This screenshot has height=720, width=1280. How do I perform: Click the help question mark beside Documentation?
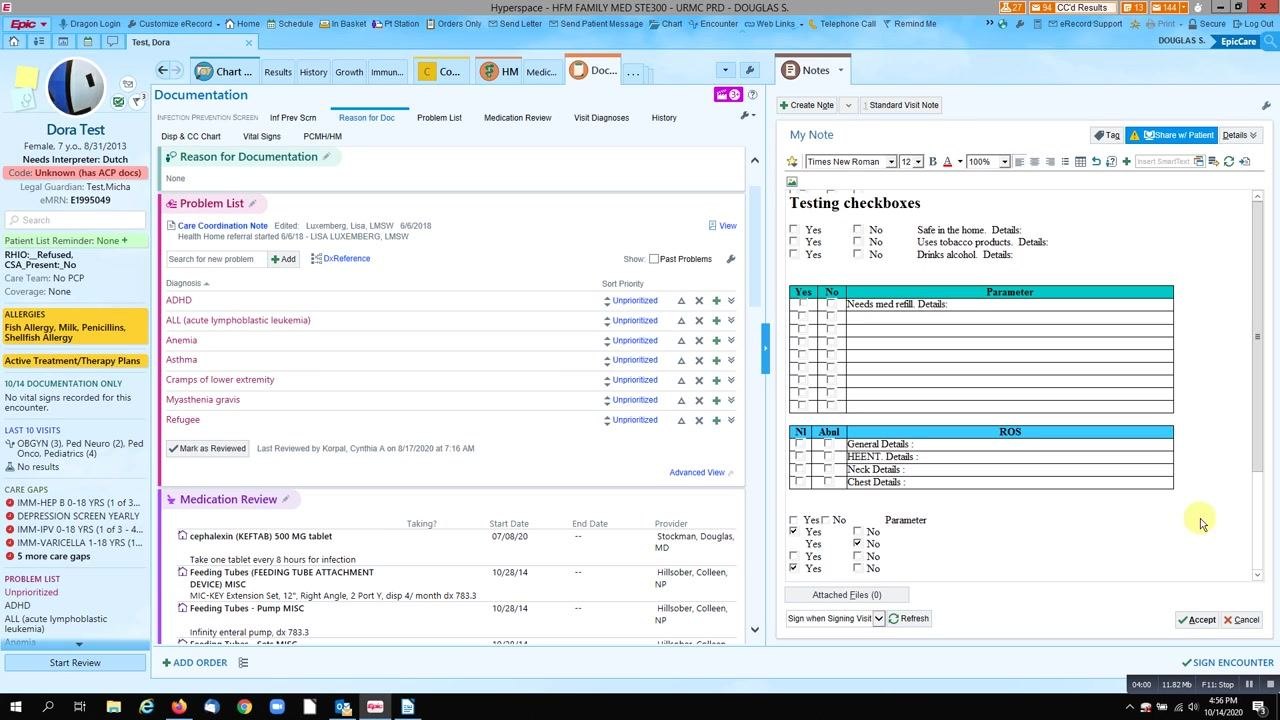pos(753,95)
